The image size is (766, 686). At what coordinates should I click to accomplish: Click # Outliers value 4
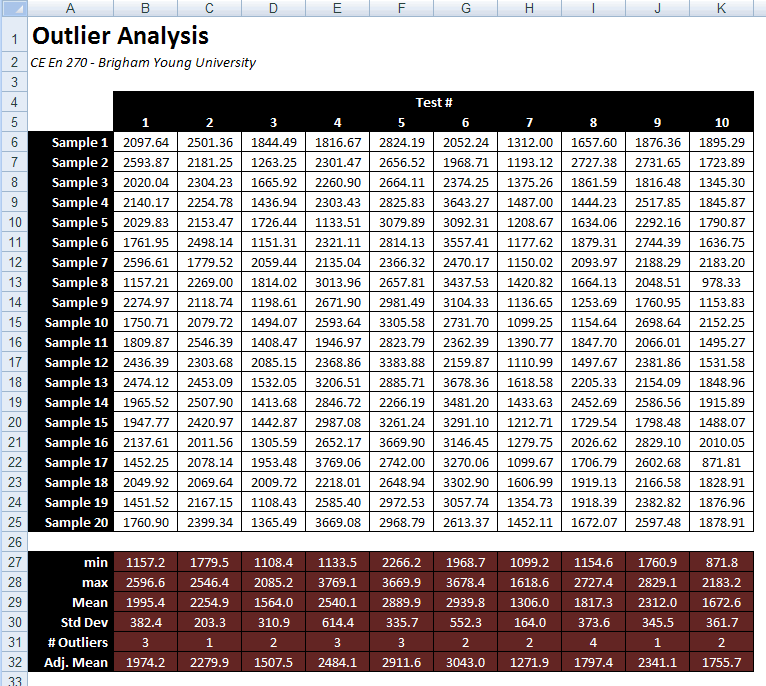tap(594, 643)
